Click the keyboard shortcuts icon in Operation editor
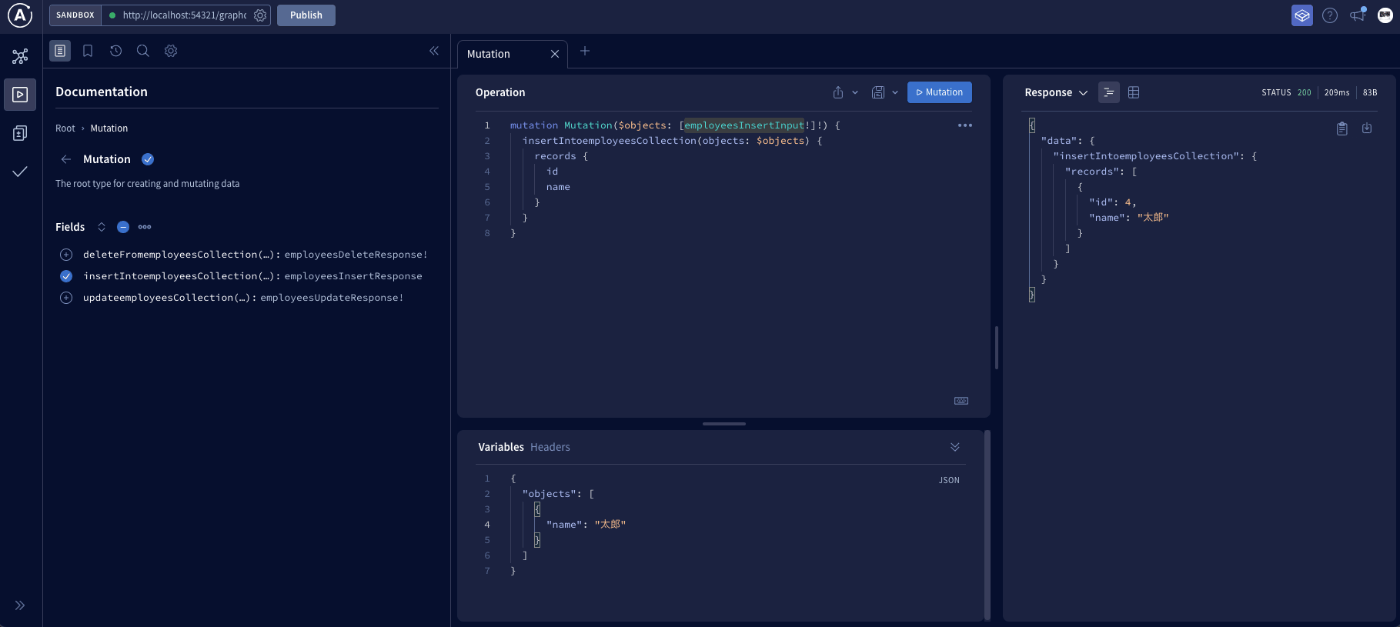The width and height of the screenshot is (1400, 627). (961, 401)
